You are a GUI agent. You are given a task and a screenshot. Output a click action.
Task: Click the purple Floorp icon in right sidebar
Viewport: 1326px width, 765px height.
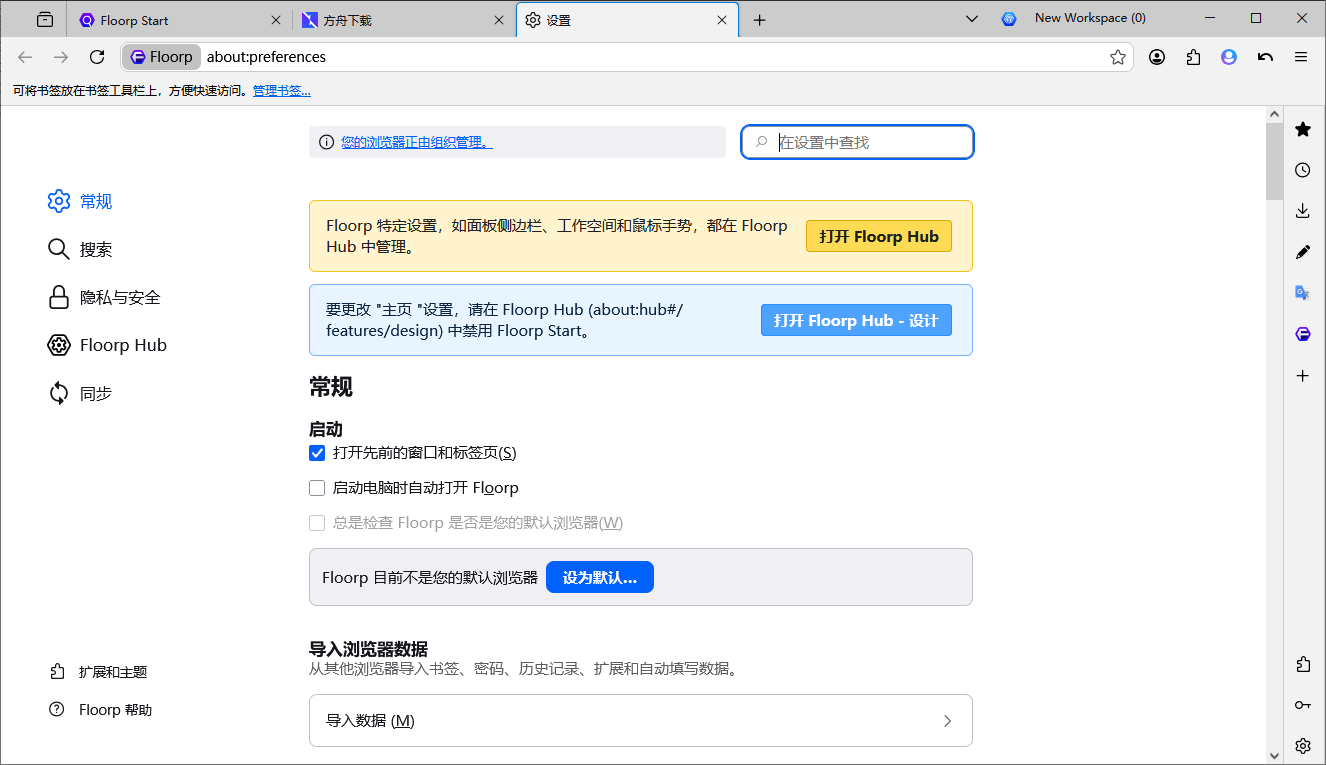[1303, 333]
